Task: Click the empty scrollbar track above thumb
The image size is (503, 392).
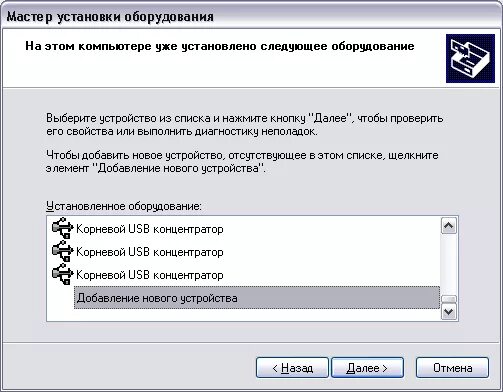Action: (449, 264)
